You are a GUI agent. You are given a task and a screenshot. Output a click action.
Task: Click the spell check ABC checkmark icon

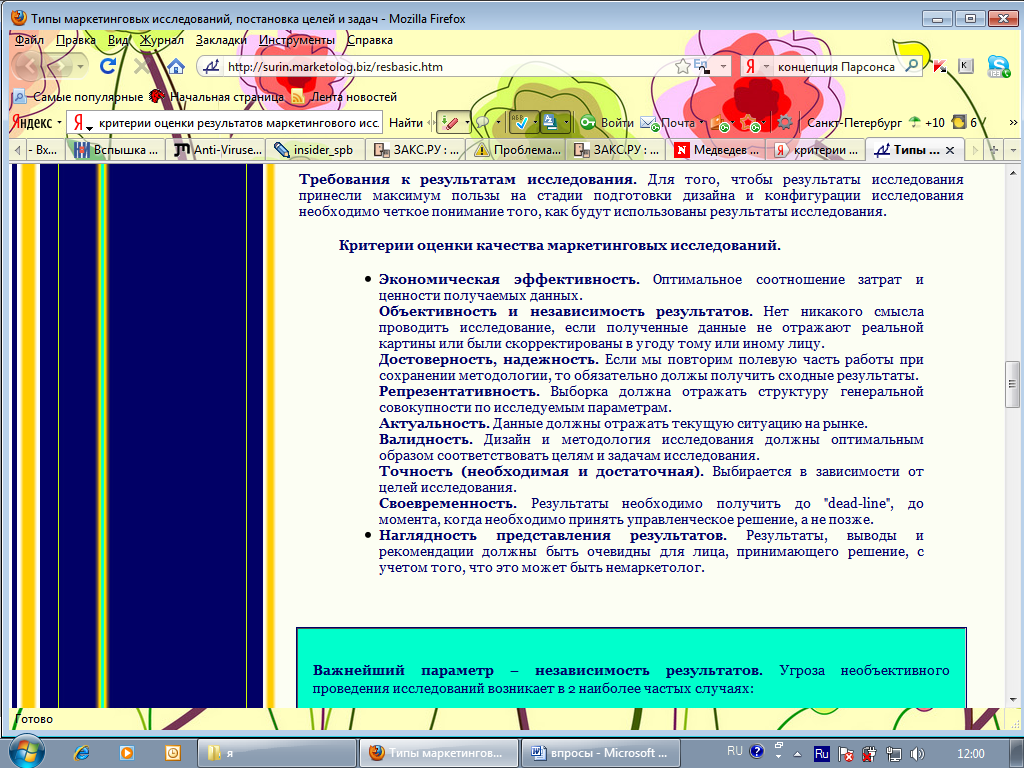[520, 122]
